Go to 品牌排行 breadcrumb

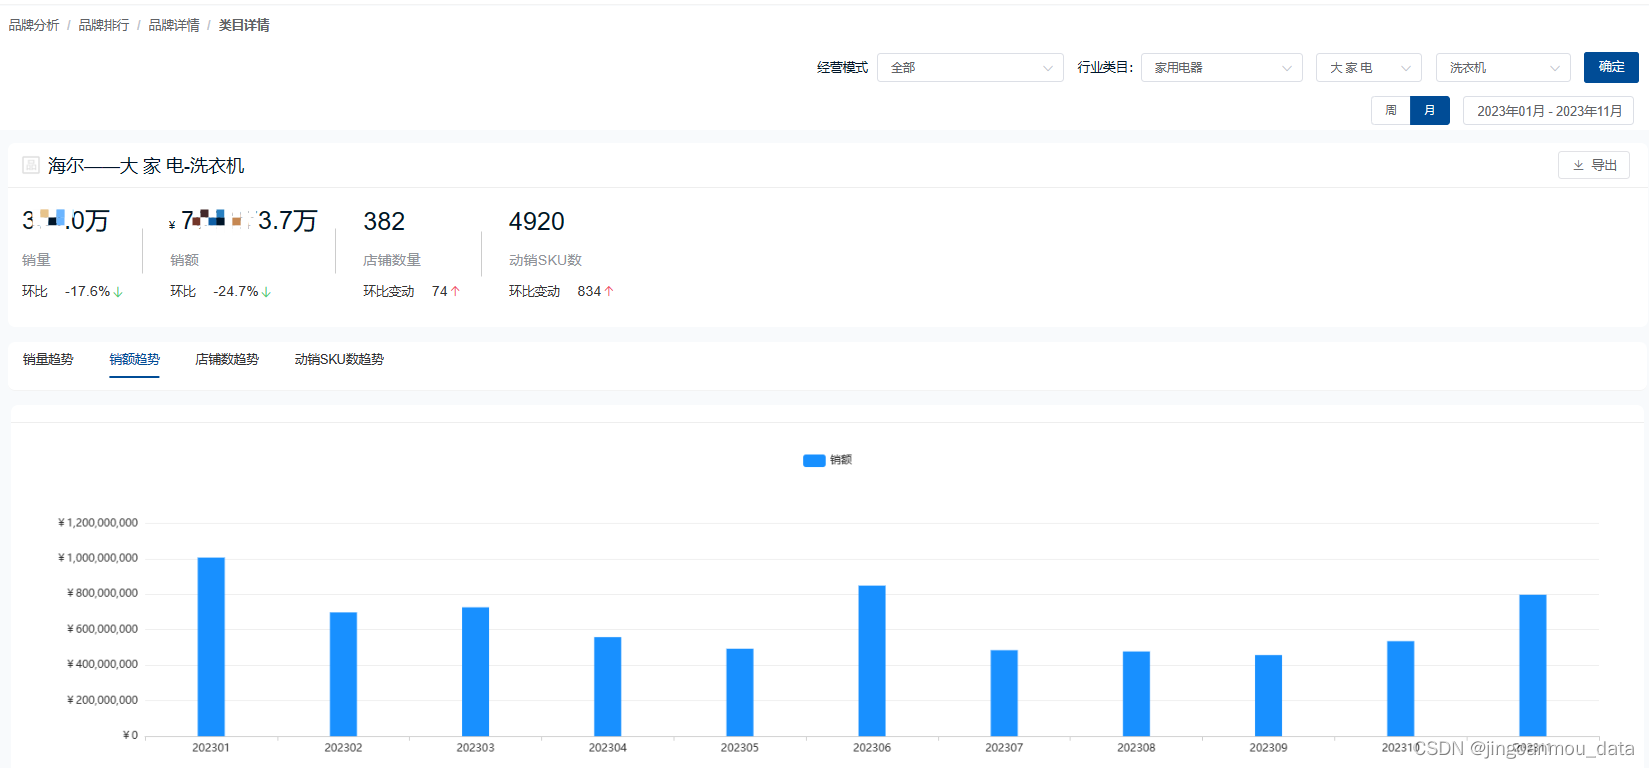pyautogui.click(x=104, y=25)
